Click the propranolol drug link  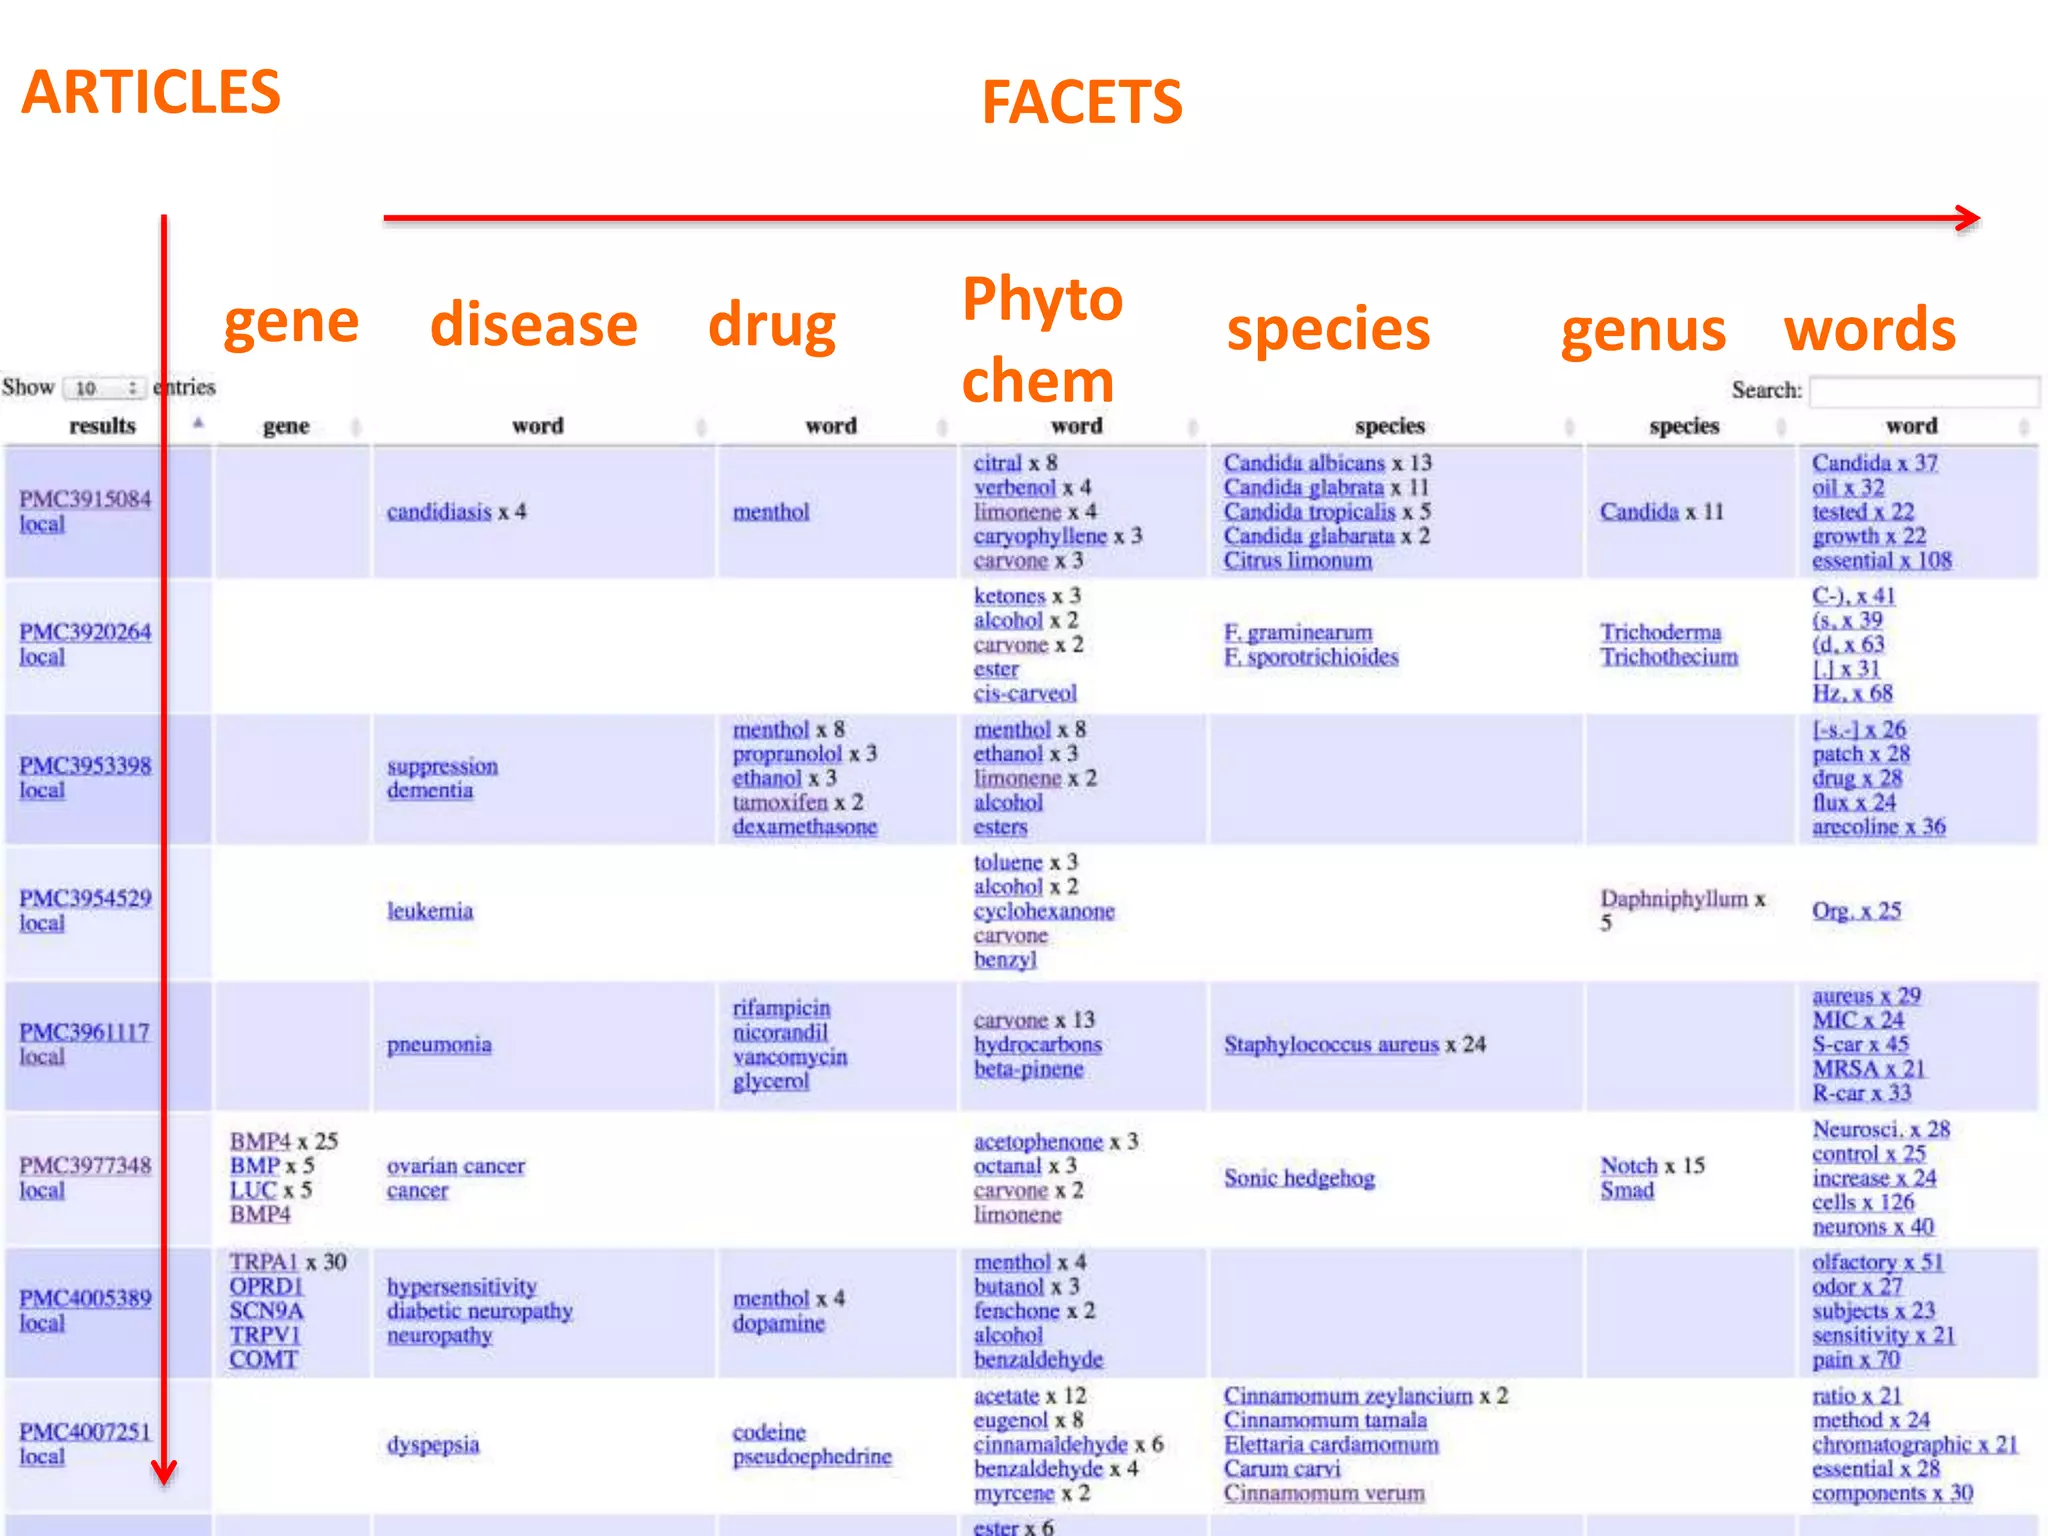[x=787, y=754]
